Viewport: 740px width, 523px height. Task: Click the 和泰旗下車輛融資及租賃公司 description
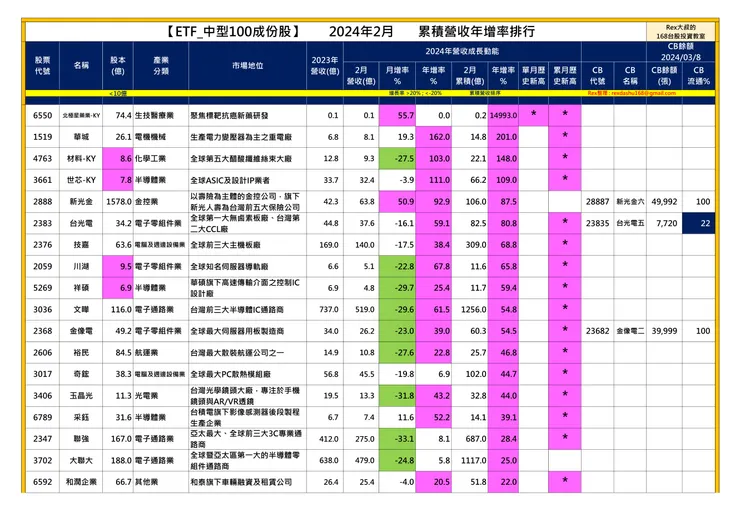[x=241, y=482]
